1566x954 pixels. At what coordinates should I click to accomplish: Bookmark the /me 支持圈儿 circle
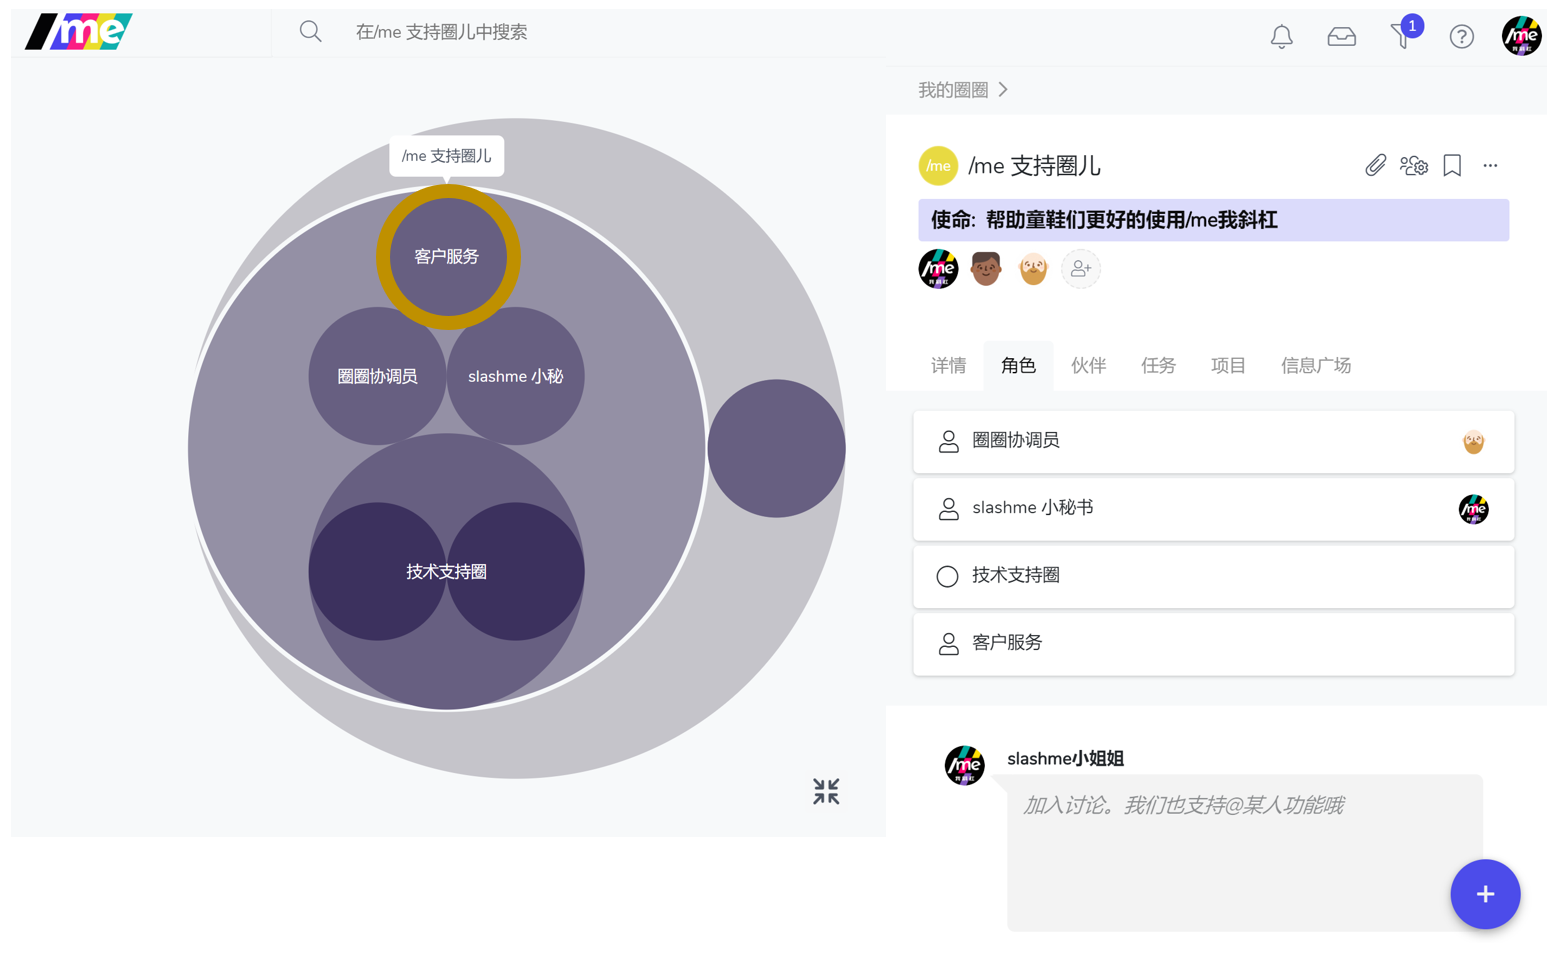(1452, 166)
